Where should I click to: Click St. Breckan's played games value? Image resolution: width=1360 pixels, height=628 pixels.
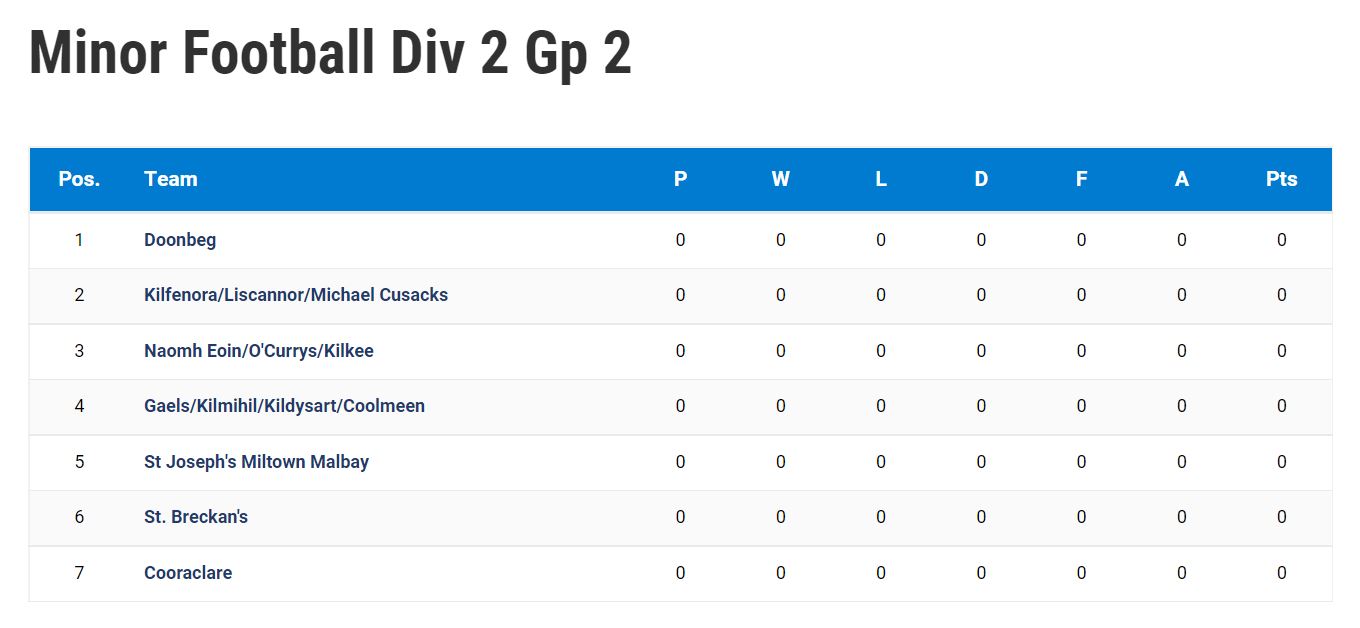pyautogui.click(x=681, y=517)
